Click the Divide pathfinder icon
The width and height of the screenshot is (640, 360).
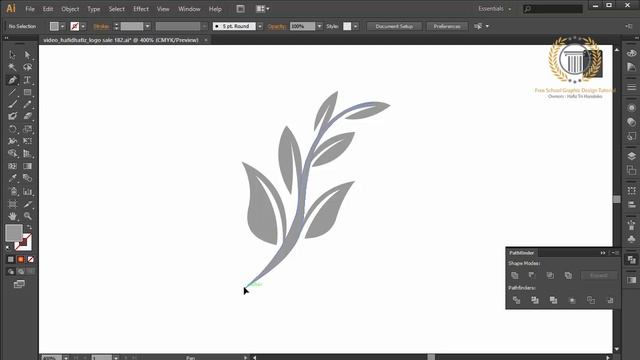(516, 300)
